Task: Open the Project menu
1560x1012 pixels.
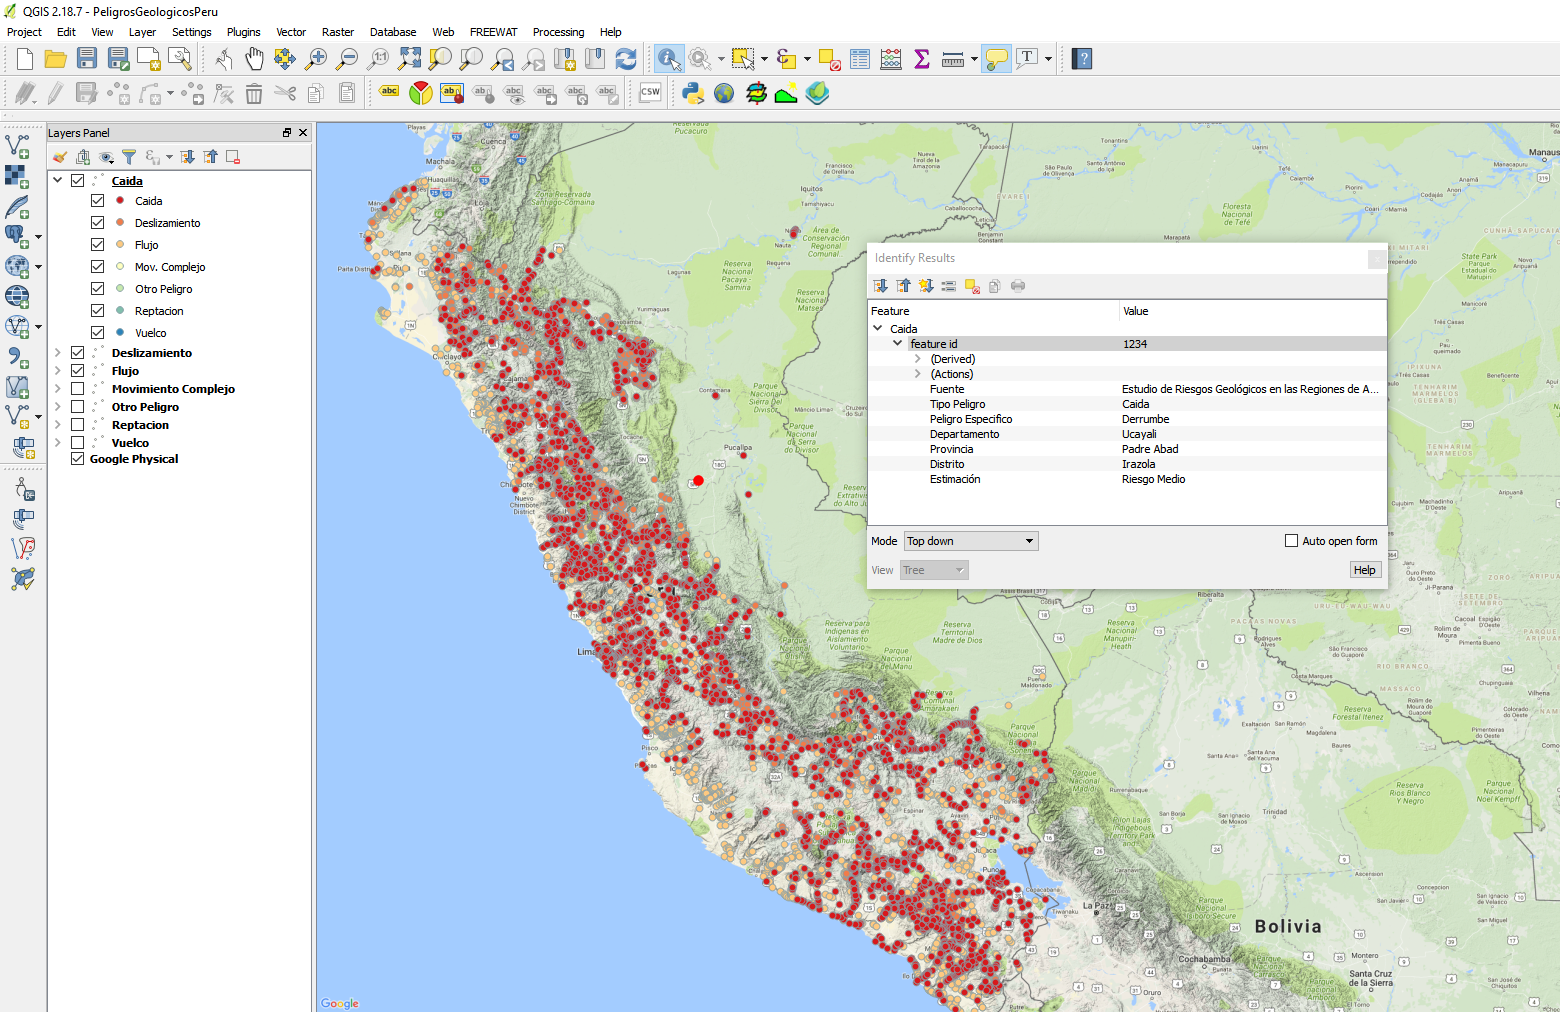Action: pyautogui.click(x=24, y=32)
